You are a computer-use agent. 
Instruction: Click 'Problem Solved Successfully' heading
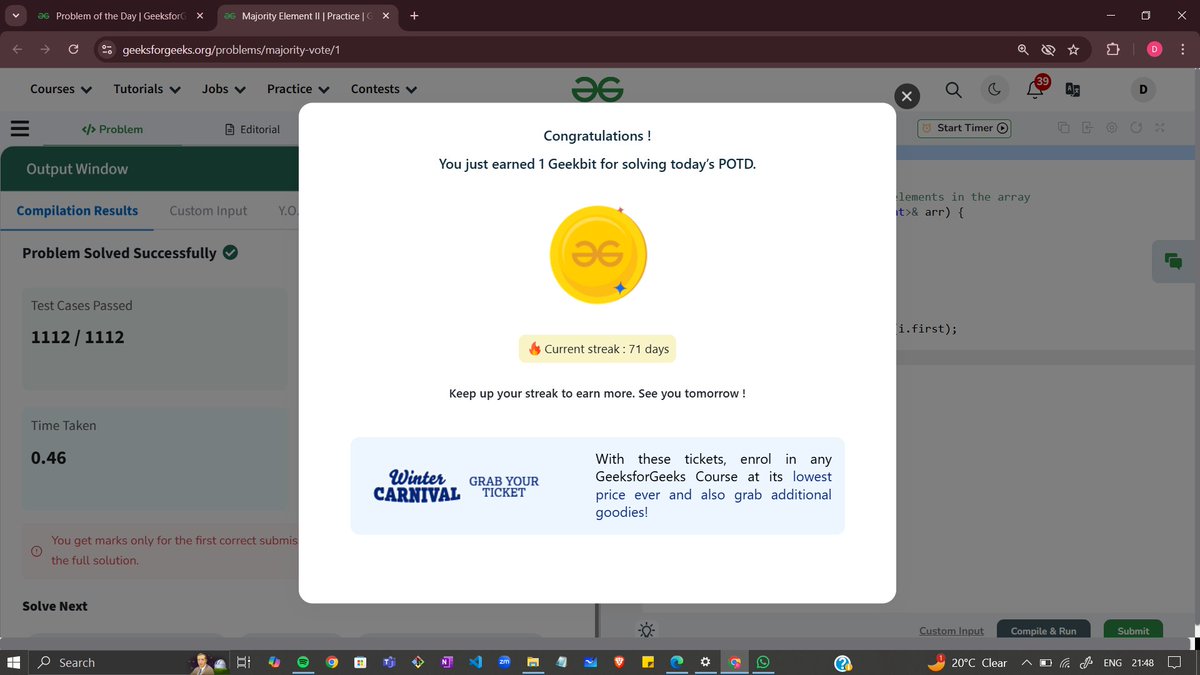click(x=119, y=253)
